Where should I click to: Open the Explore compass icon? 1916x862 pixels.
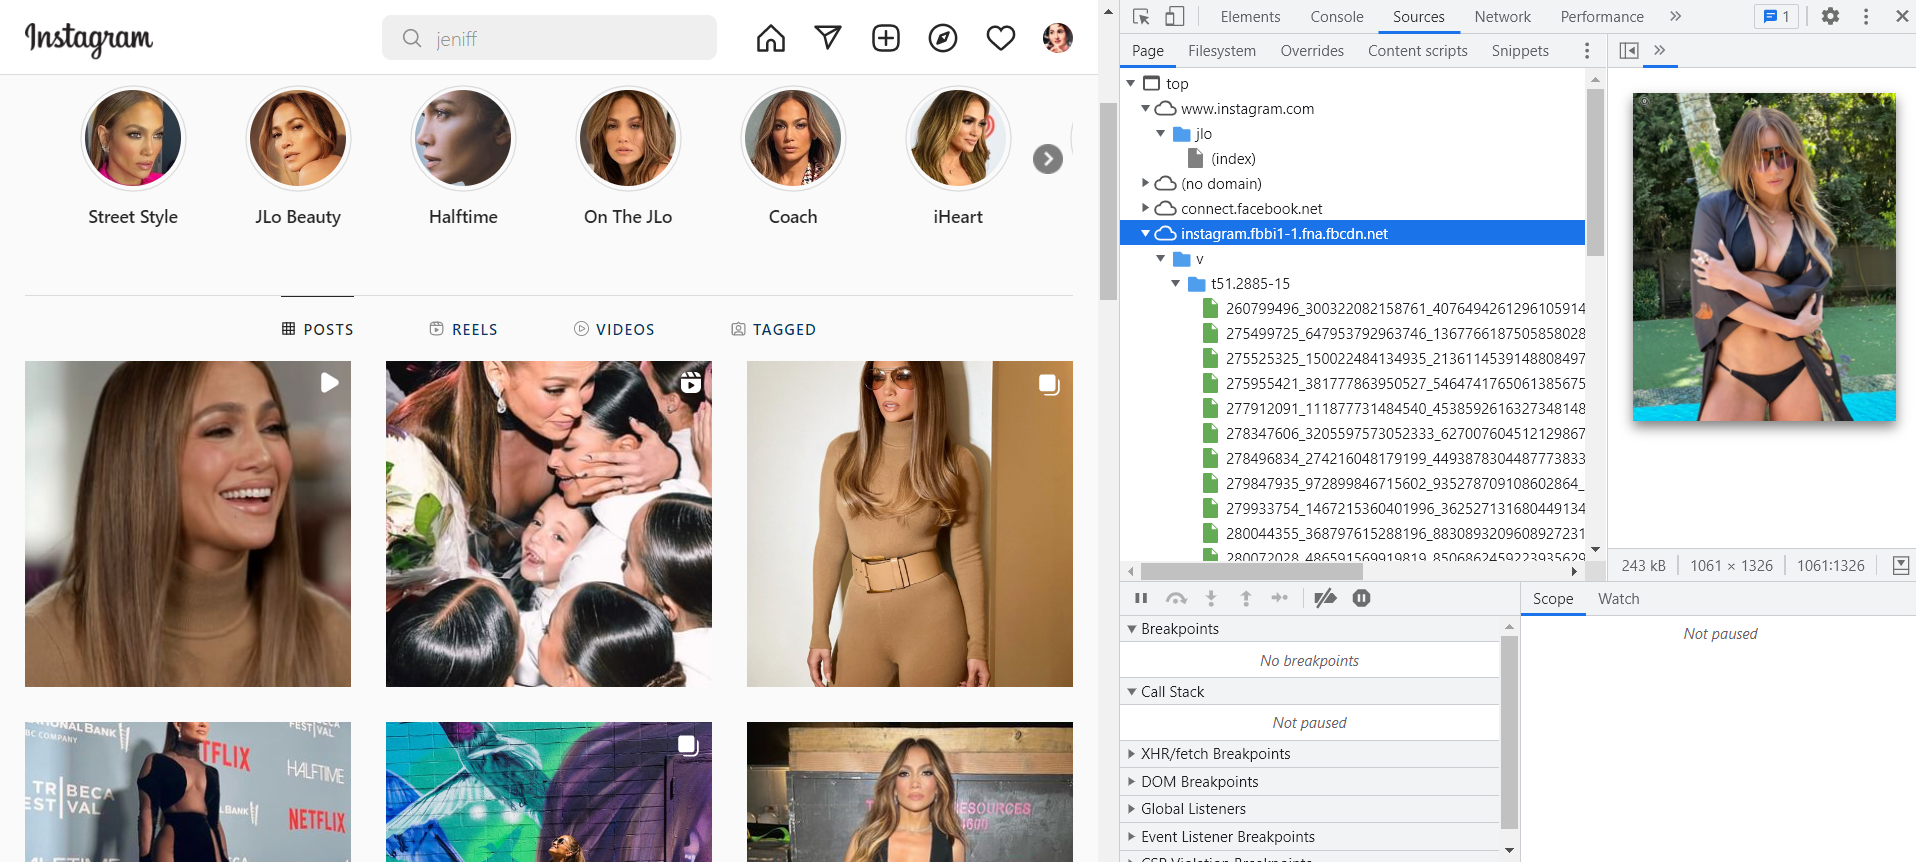[x=943, y=38]
